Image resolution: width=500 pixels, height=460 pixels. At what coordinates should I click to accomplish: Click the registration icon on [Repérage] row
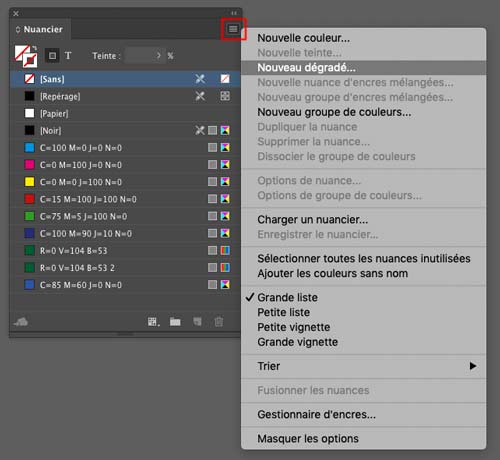click(x=225, y=96)
